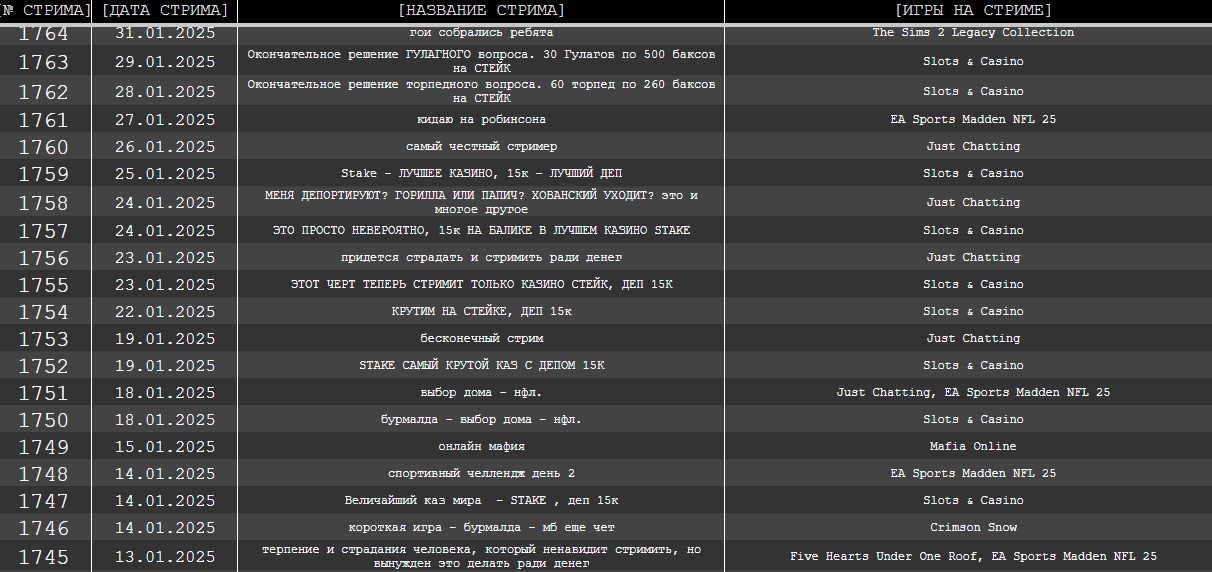The height and width of the screenshot is (572, 1212).
Task: Click the date 27.01.2025
Action: coord(165,120)
